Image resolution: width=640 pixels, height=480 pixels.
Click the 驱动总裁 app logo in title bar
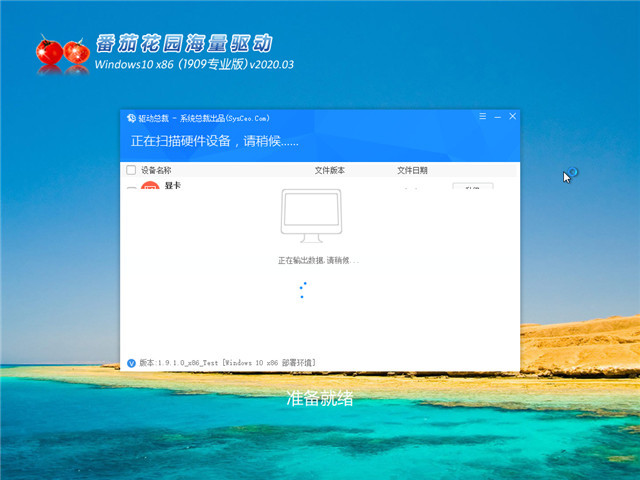click(x=132, y=117)
